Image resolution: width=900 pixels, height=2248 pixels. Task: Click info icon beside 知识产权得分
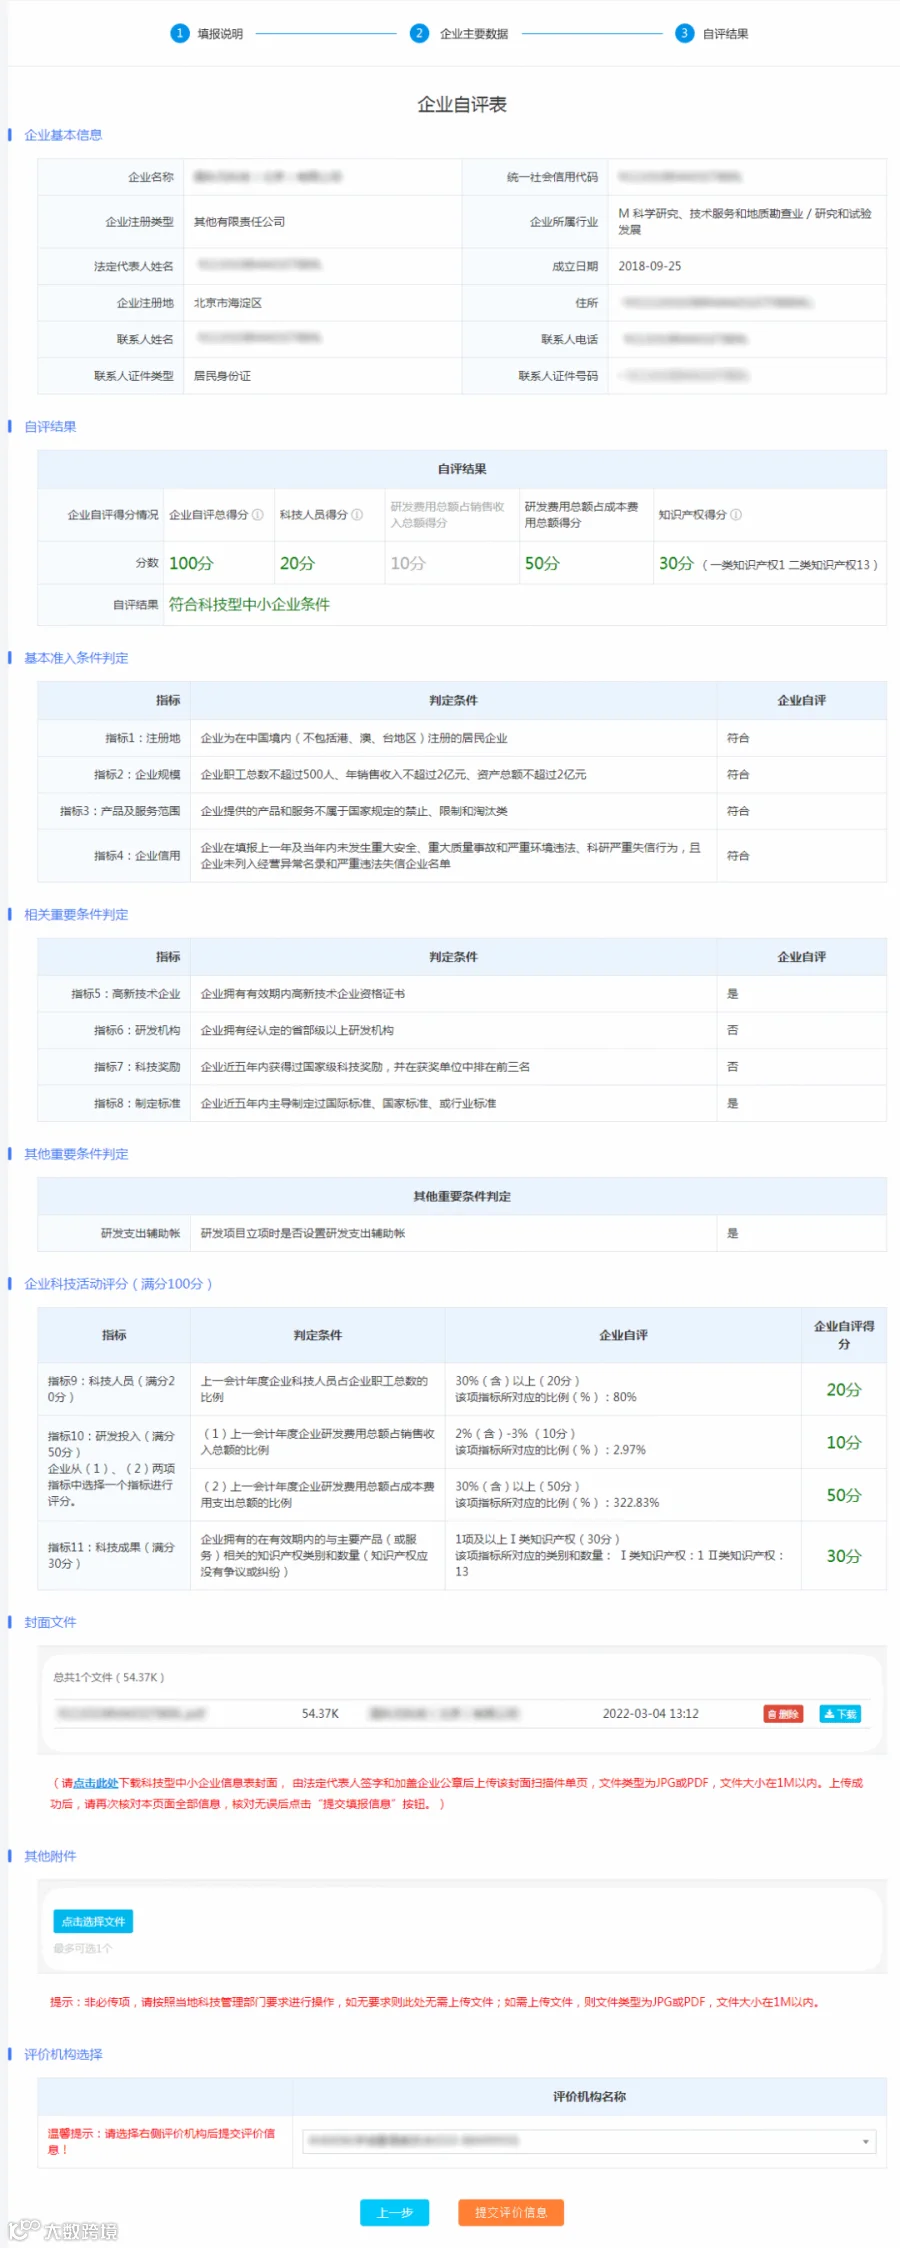click(736, 515)
